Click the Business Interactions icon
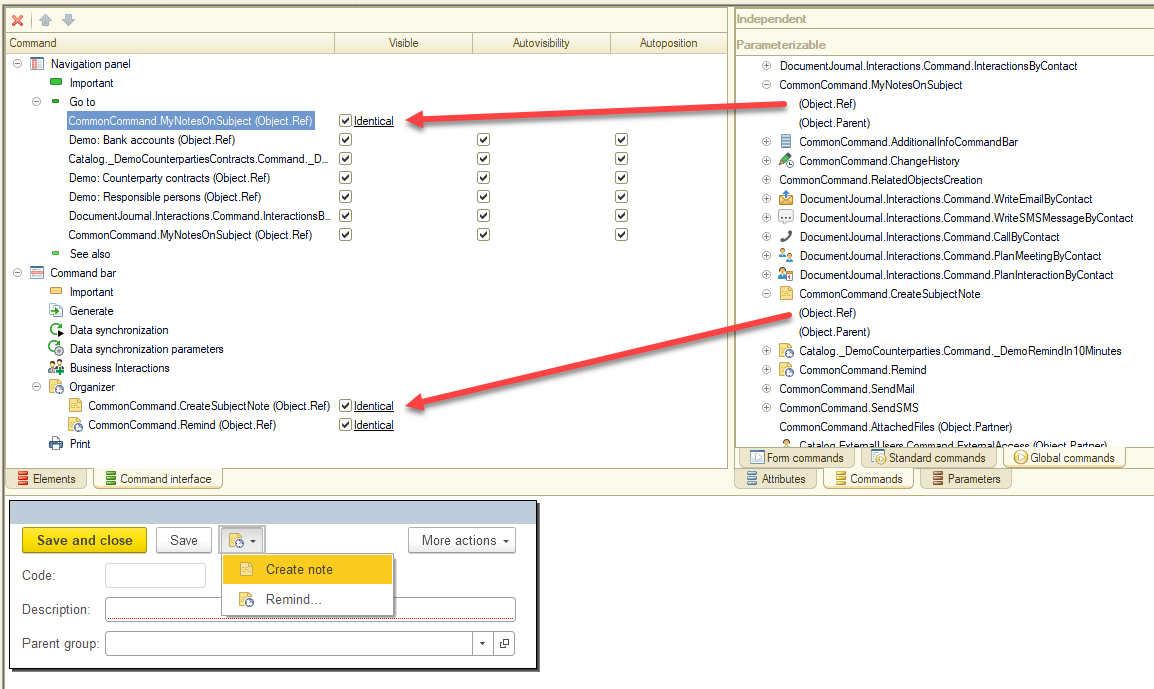This screenshot has width=1154, height=689. pyautogui.click(x=56, y=368)
